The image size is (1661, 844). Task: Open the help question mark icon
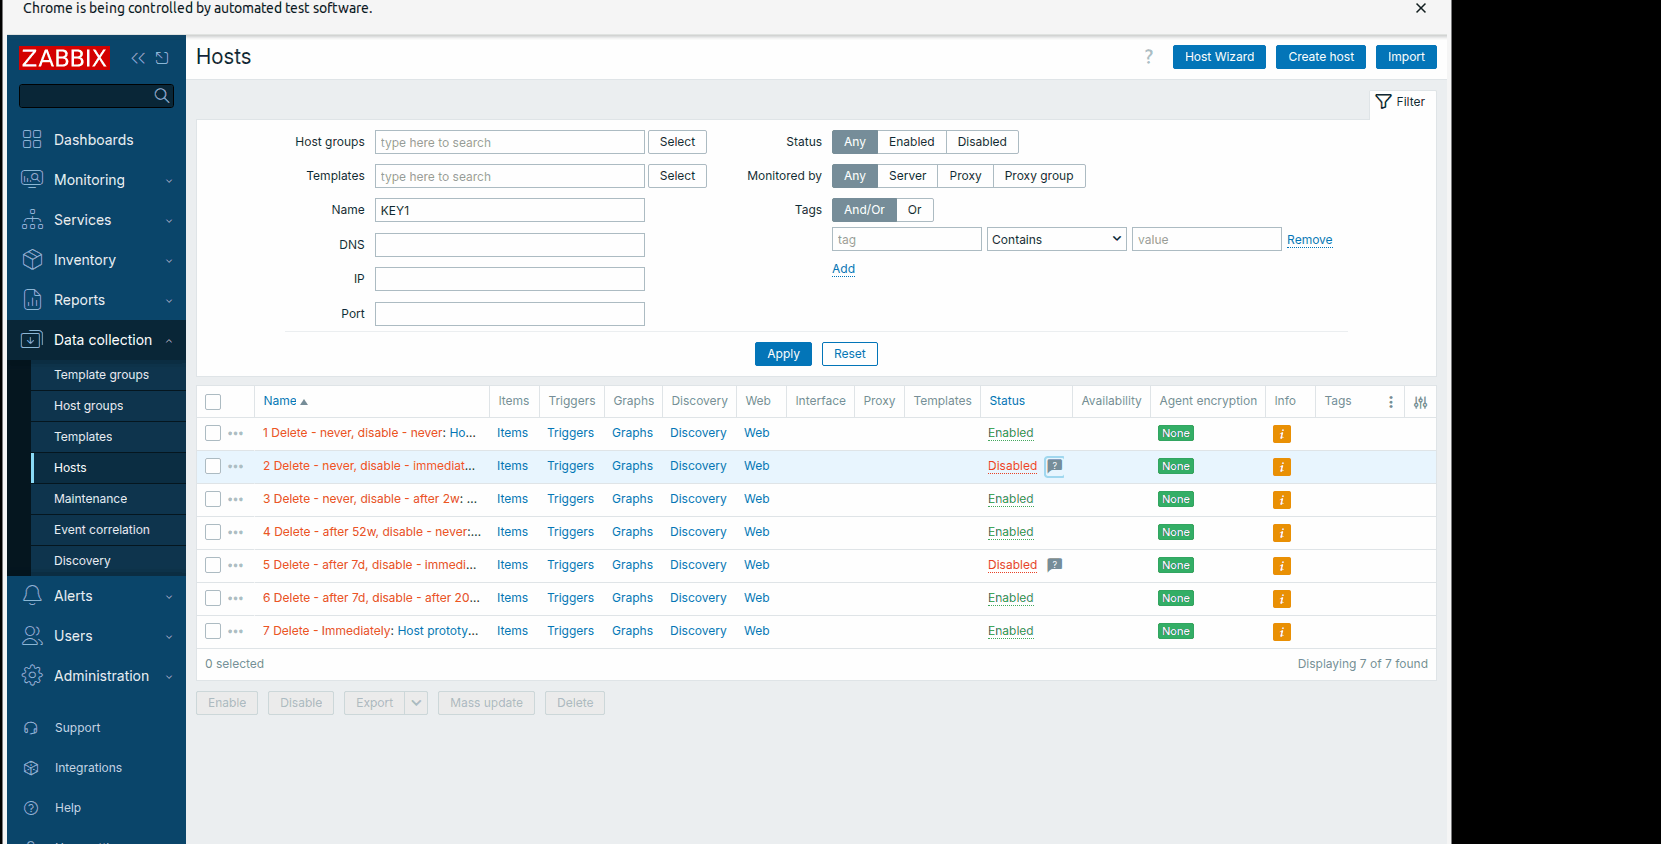click(x=1149, y=57)
